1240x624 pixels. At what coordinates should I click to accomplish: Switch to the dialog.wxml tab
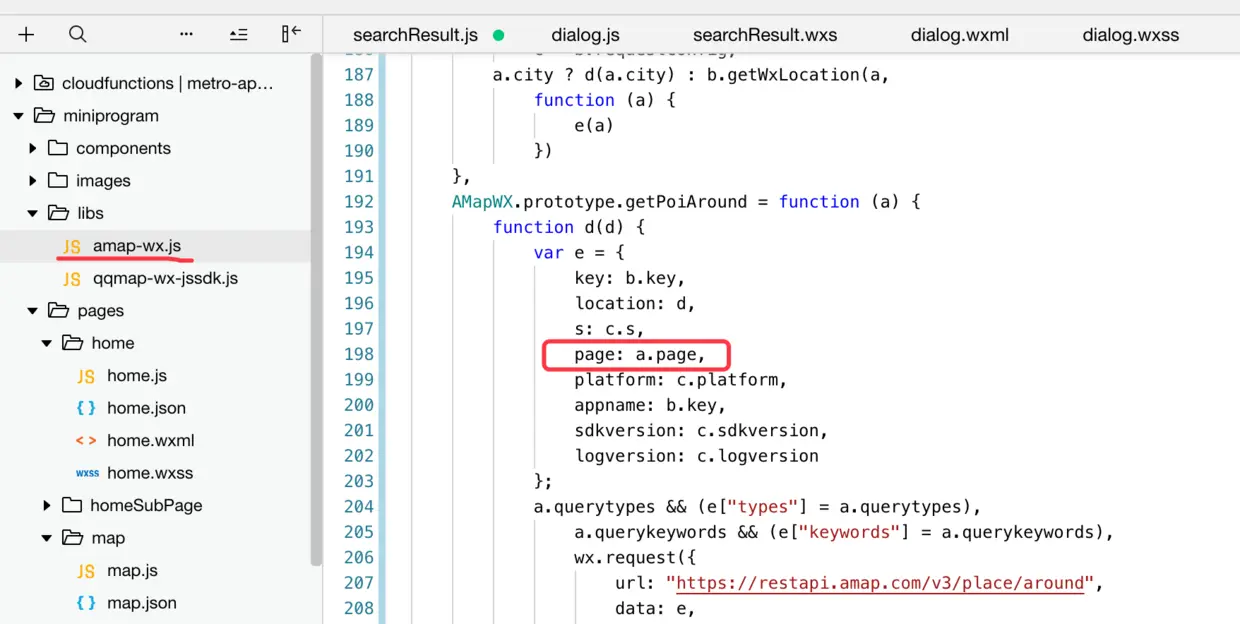point(960,35)
